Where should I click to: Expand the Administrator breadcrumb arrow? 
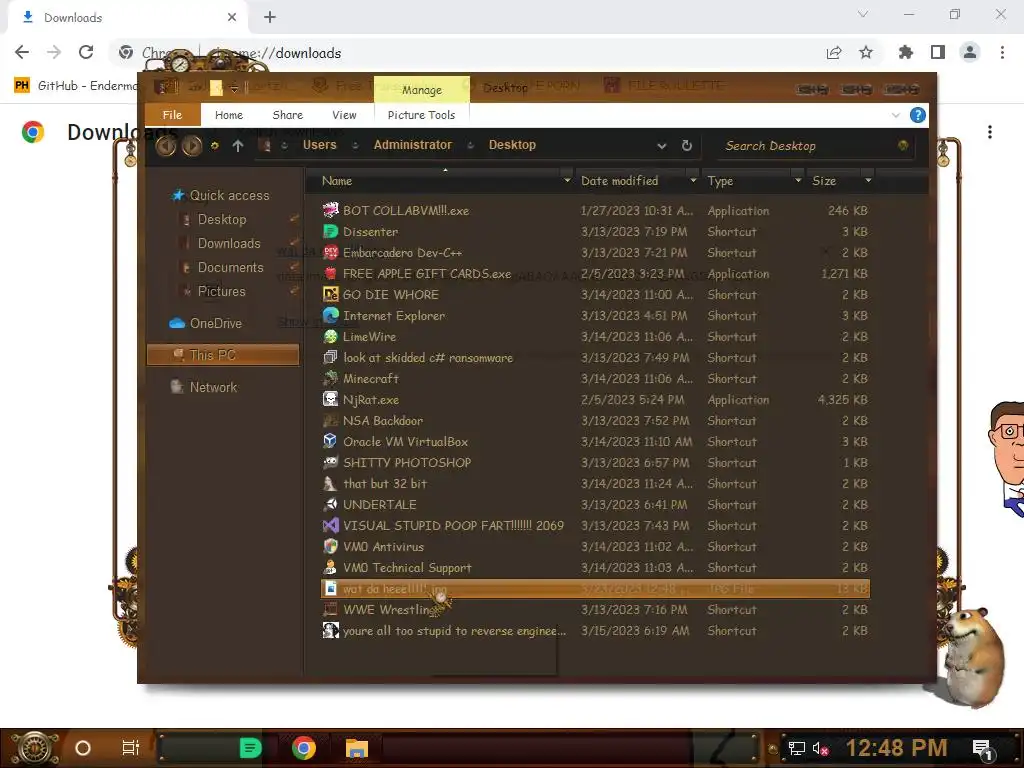tap(470, 146)
